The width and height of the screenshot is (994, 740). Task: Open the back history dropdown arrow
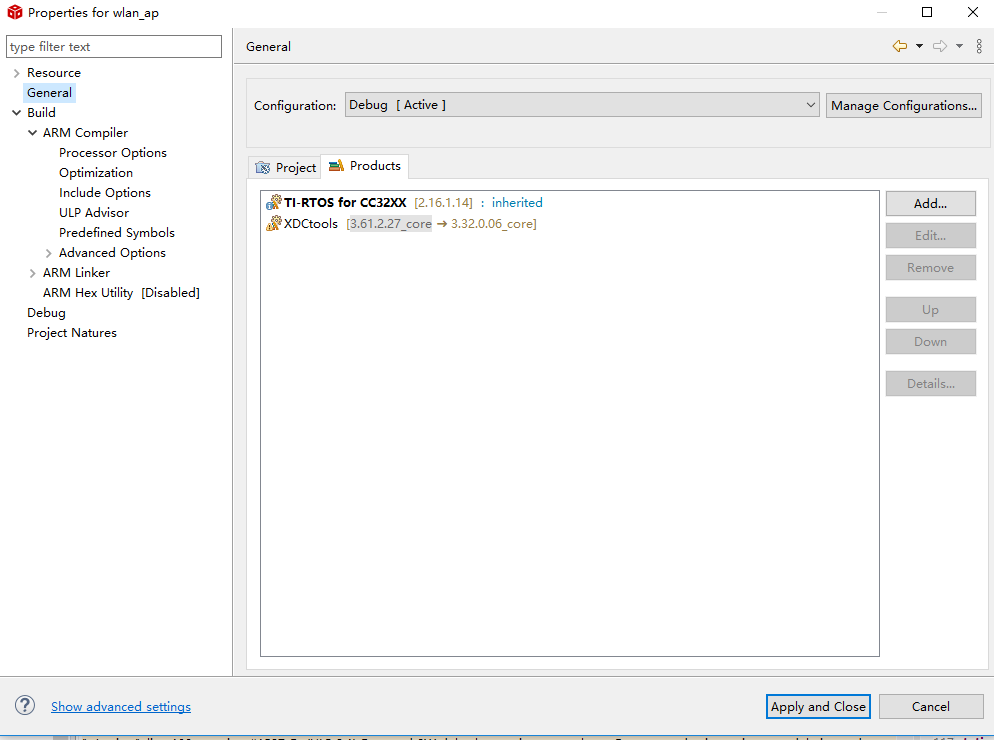[x=919, y=46]
